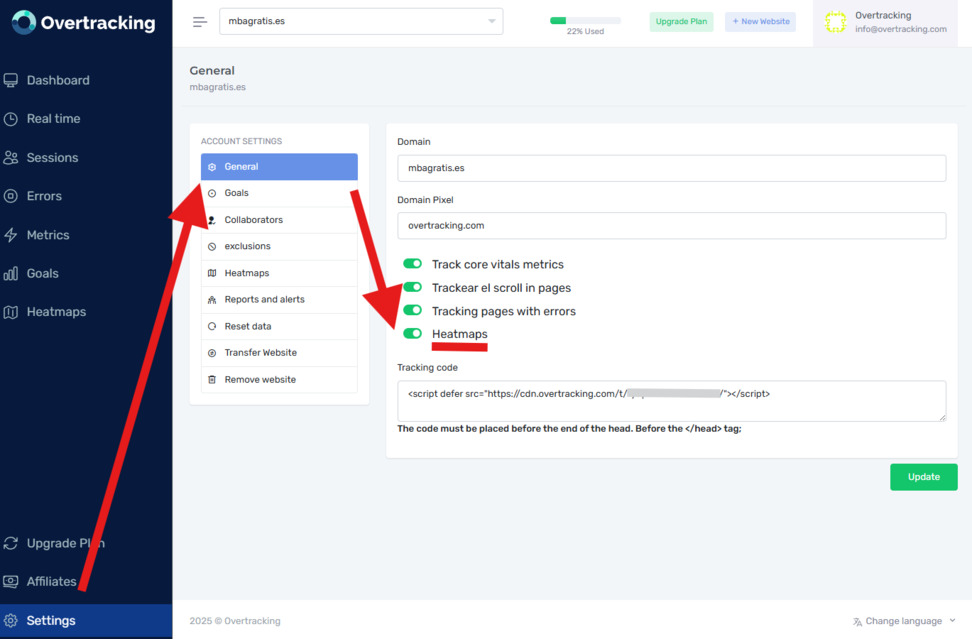The height and width of the screenshot is (639, 972).
Task: Click the New Website button
Action: [761, 22]
